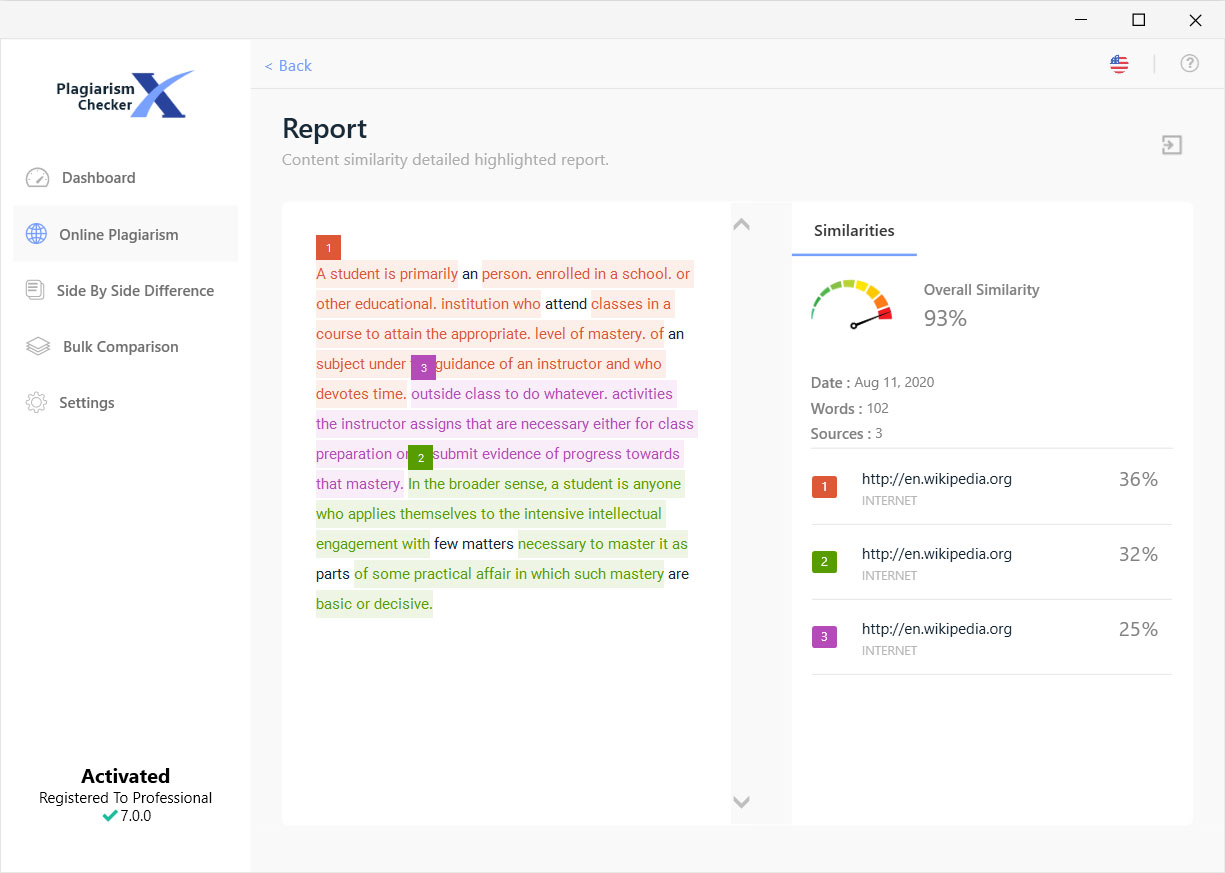Open the first en.wikipedia.org source link
The image size is (1225, 873).
pyautogui.click(x=937, y=478)
